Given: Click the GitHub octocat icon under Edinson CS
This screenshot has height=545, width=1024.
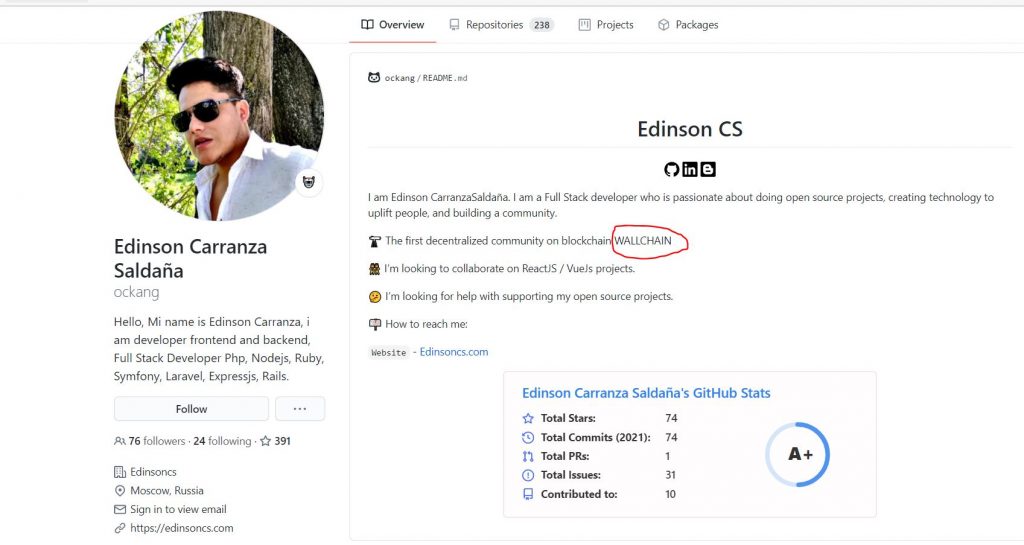Looking at the screenshot, I should tap(671, 170).
